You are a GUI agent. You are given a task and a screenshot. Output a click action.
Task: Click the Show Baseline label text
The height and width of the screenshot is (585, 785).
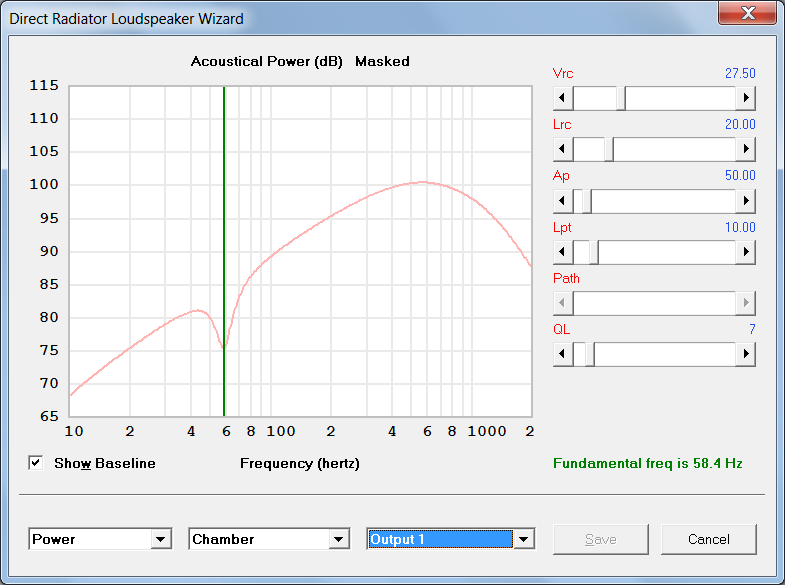[x=105, y=463]
